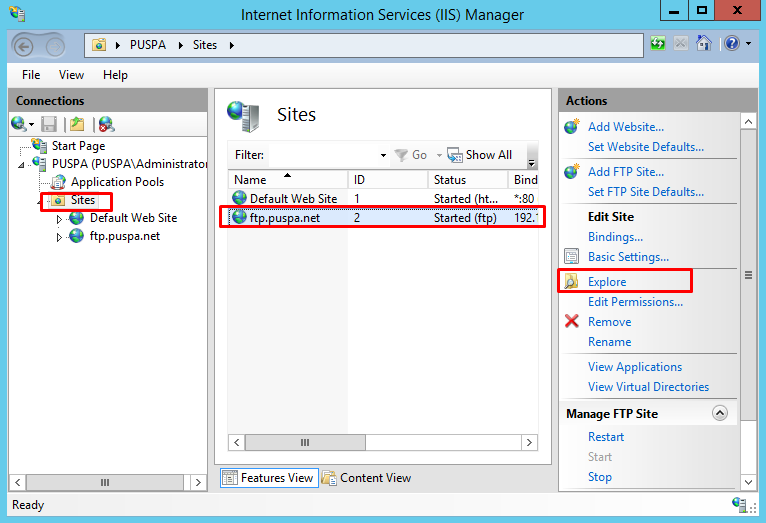Screen dimensions: 766x523
Task: Sort by the ID column header
Action: click(388, 180)
